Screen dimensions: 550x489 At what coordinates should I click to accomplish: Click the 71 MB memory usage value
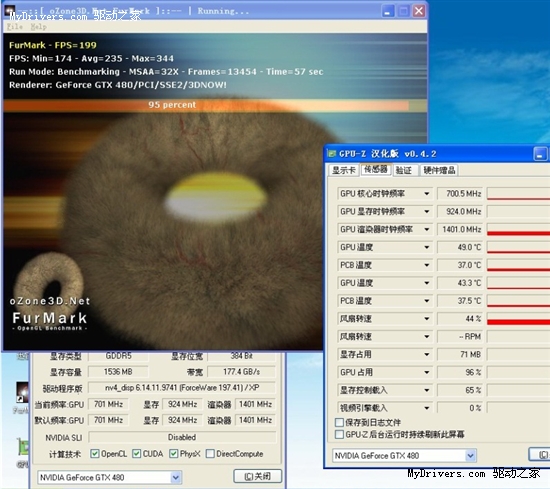point(460,355)
